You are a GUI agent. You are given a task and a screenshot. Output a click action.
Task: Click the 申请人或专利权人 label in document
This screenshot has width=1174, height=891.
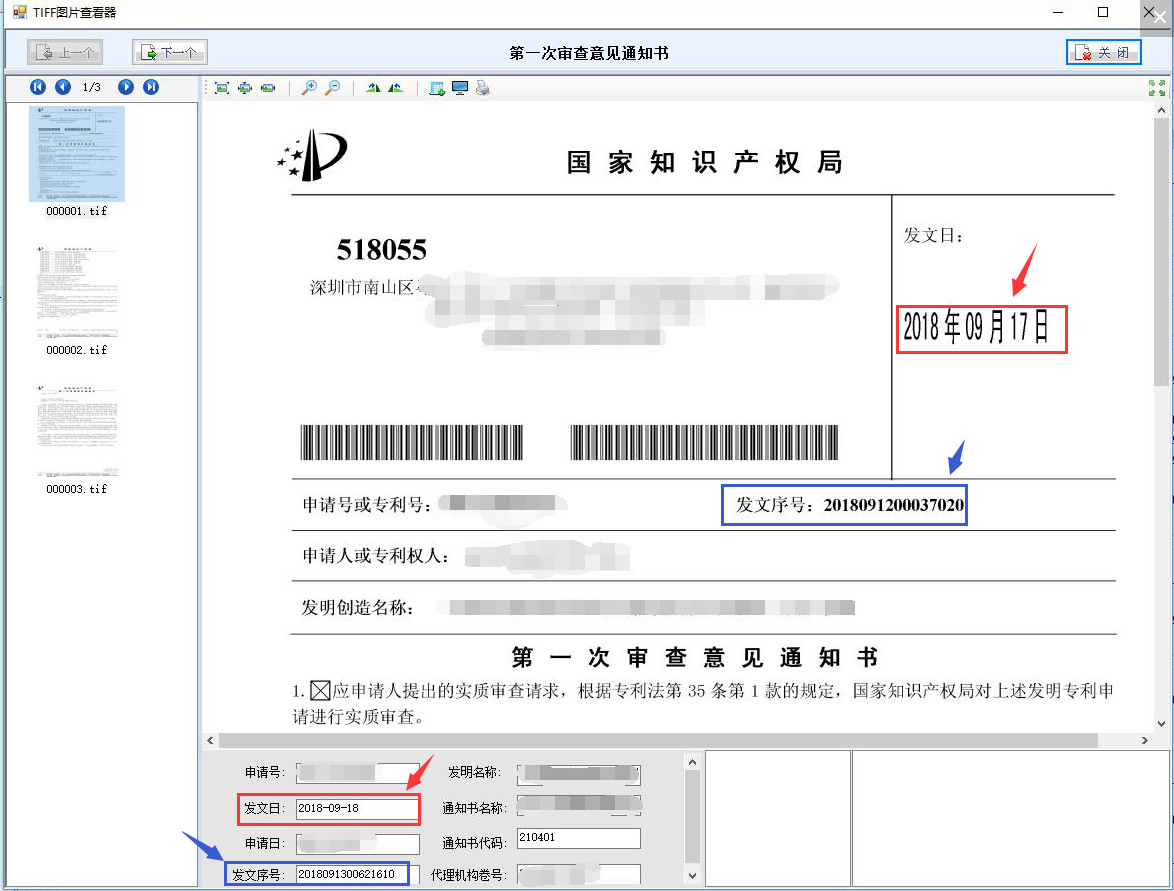coord(375,556)
